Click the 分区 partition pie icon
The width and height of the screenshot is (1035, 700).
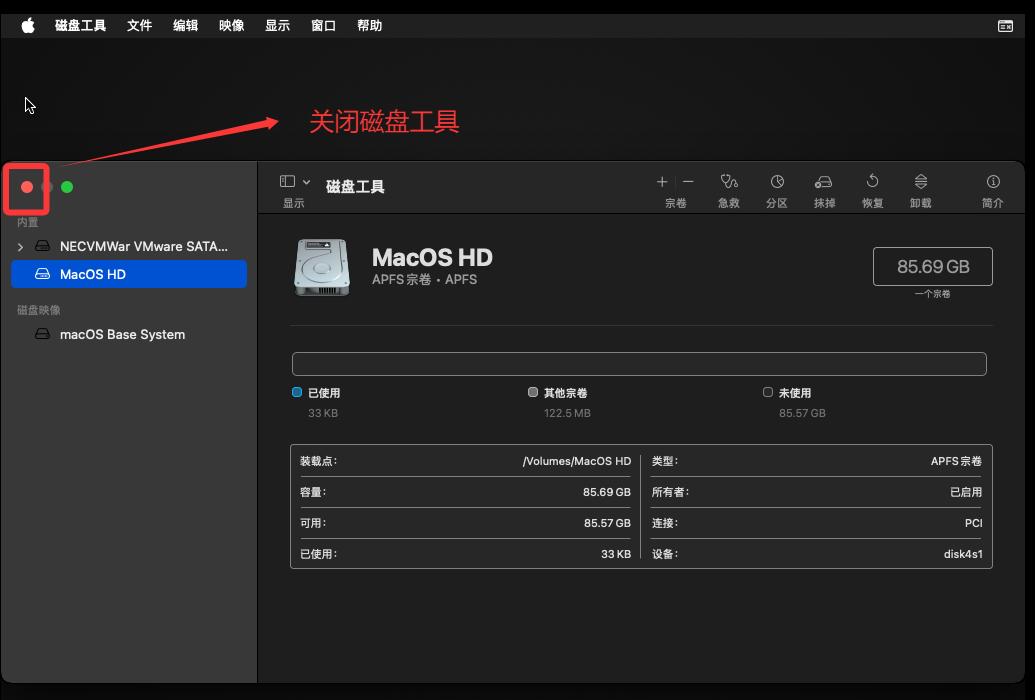point(777,182)
